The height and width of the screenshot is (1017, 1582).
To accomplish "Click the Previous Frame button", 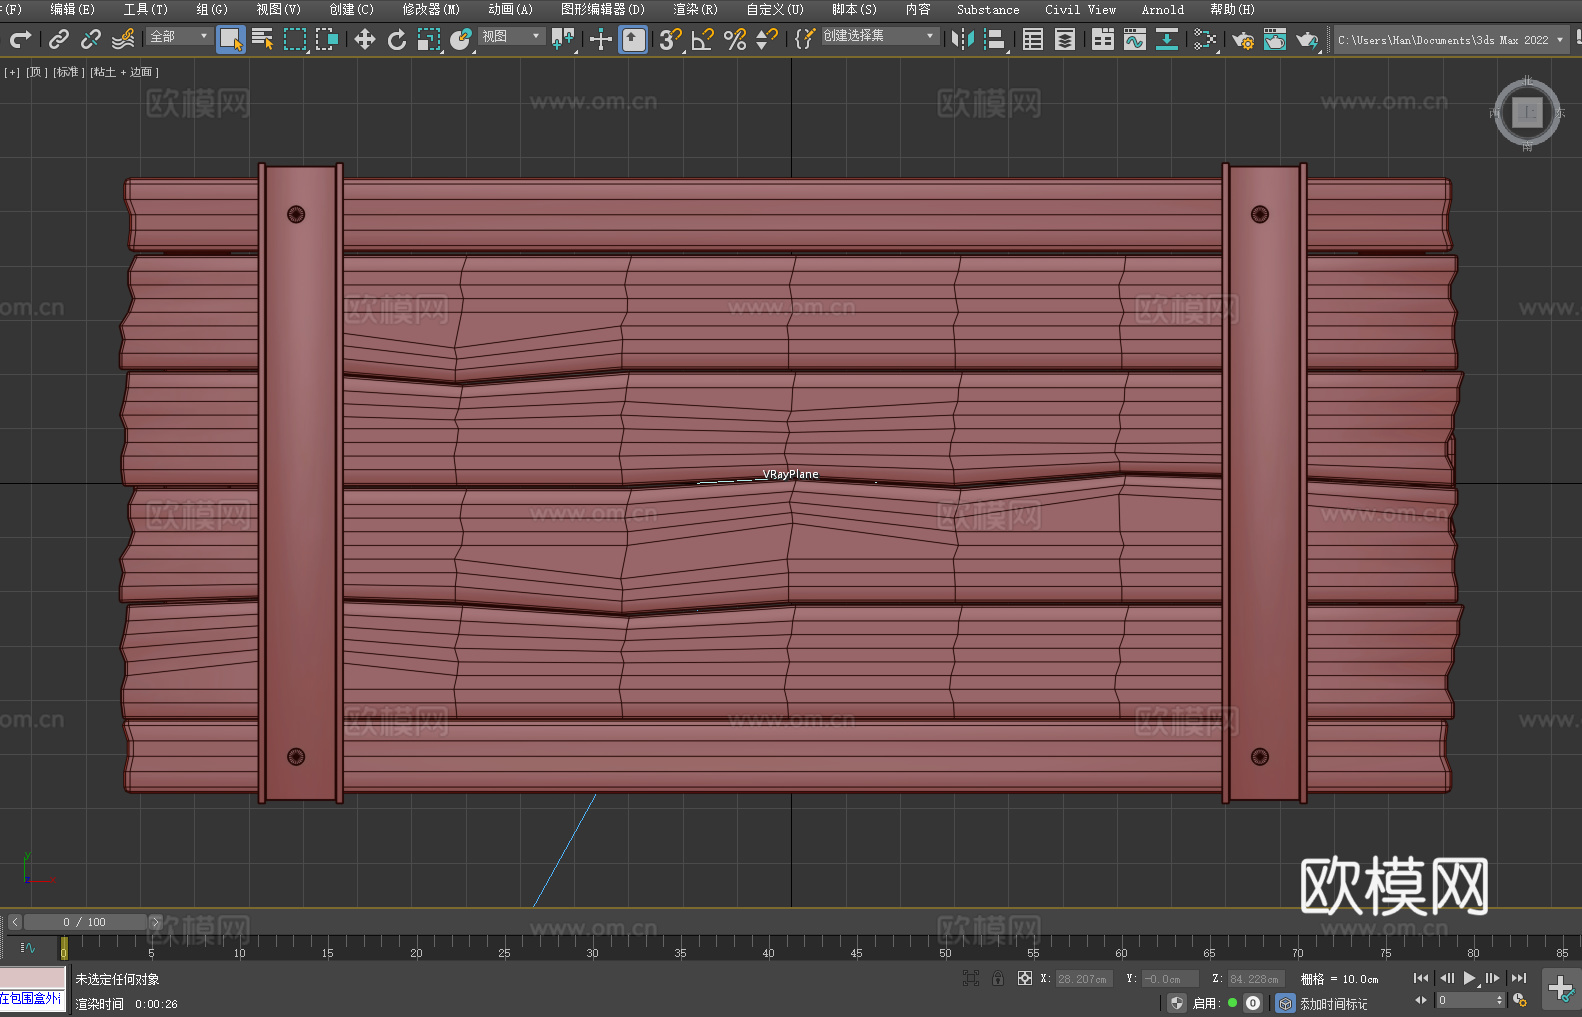I will pos(1446,978).
